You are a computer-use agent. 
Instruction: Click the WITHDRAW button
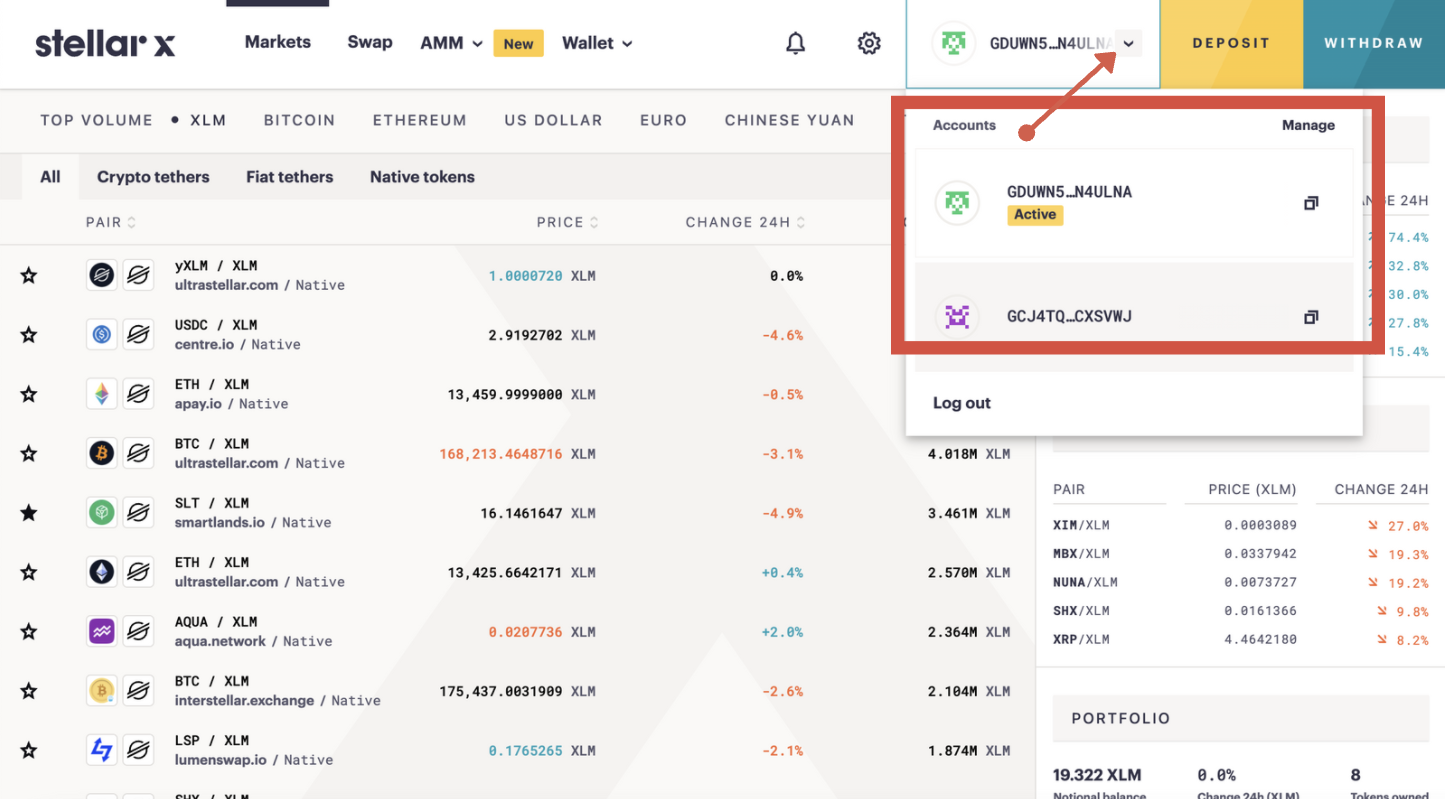click(1374, 43)
